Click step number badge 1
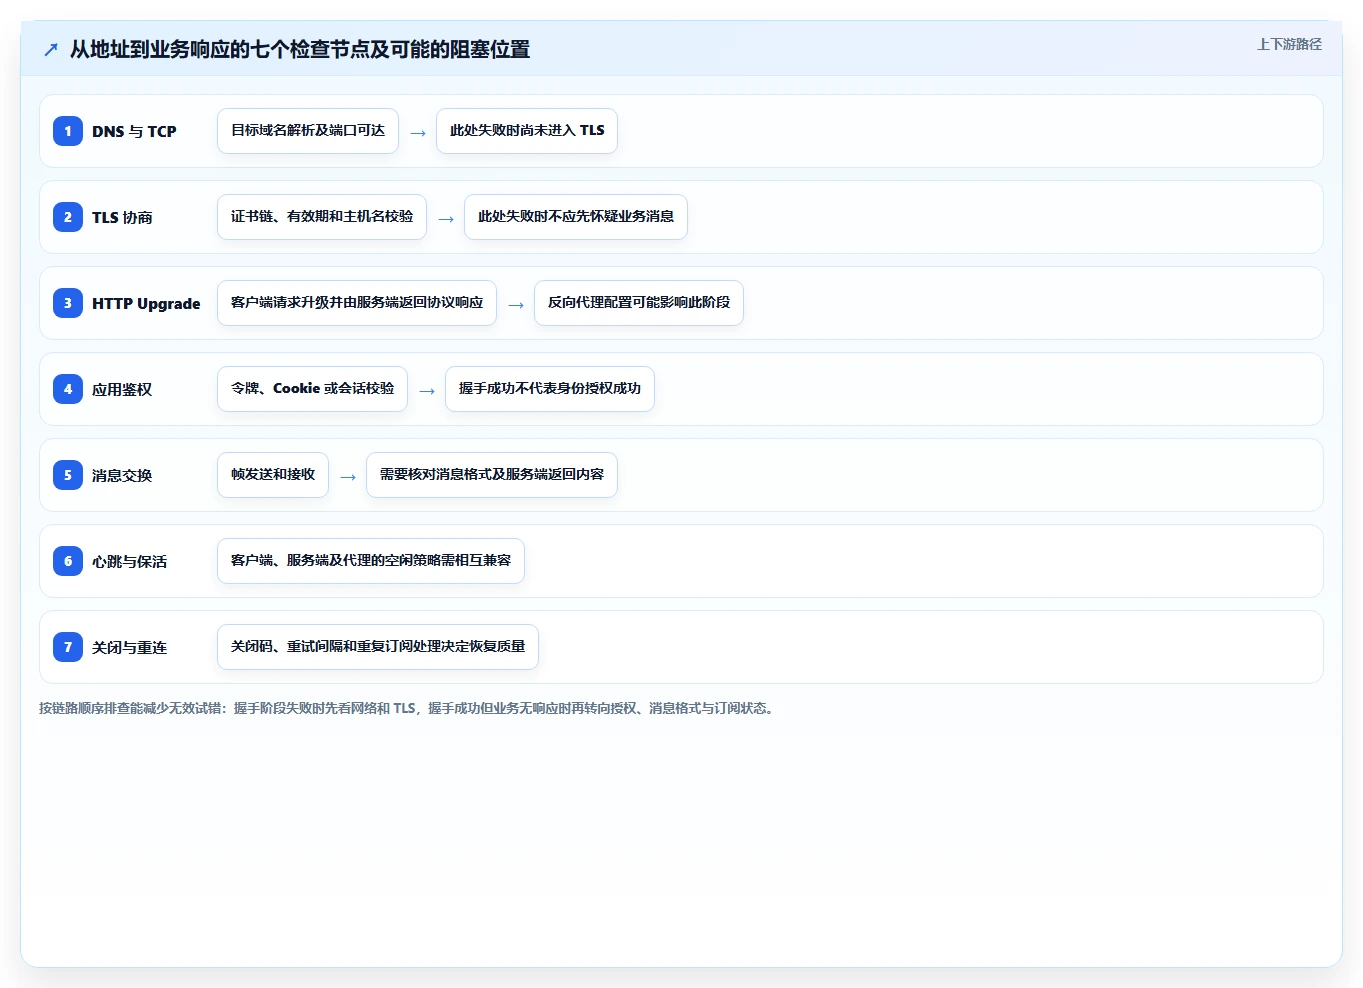1363x988 pixels. coord(68,131)
